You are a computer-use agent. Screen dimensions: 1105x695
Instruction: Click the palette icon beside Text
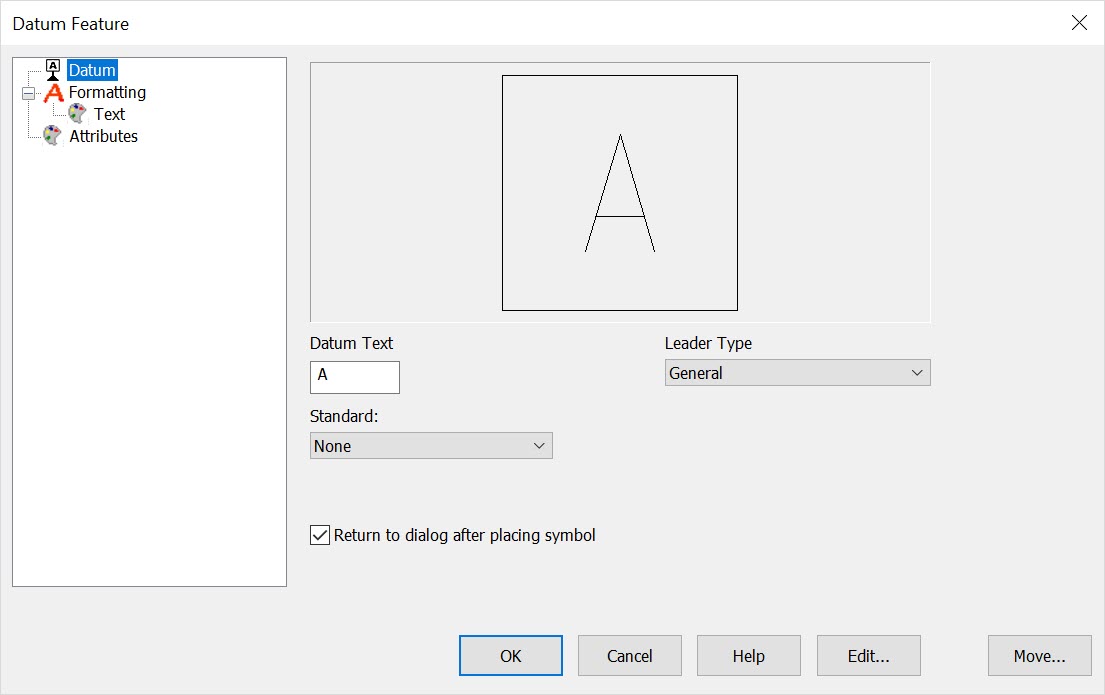pyautogui.click(x=77, y=113)
